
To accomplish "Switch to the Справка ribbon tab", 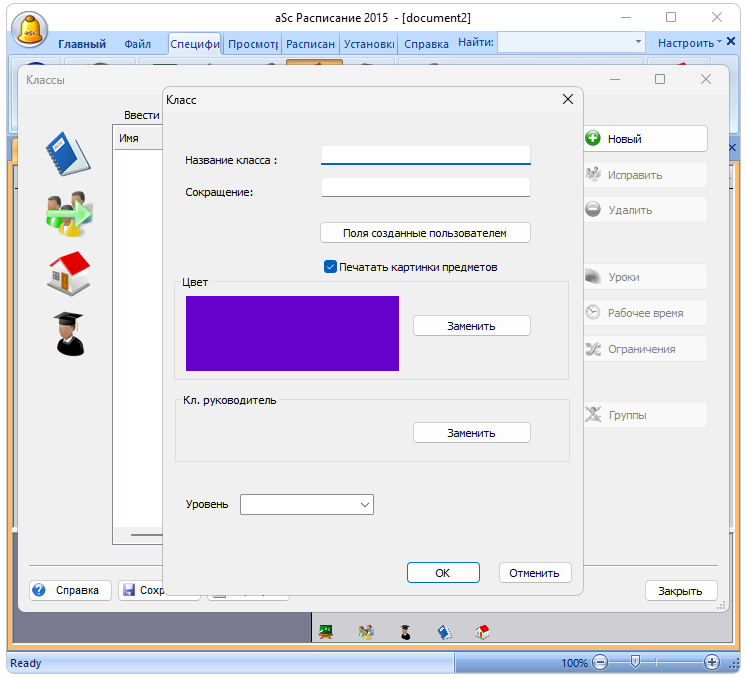I will pos(426,44).
